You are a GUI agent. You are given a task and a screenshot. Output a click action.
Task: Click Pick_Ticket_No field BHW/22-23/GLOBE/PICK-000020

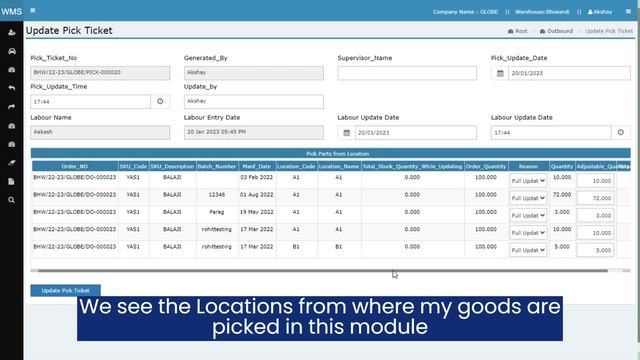[x=100, y=73]
